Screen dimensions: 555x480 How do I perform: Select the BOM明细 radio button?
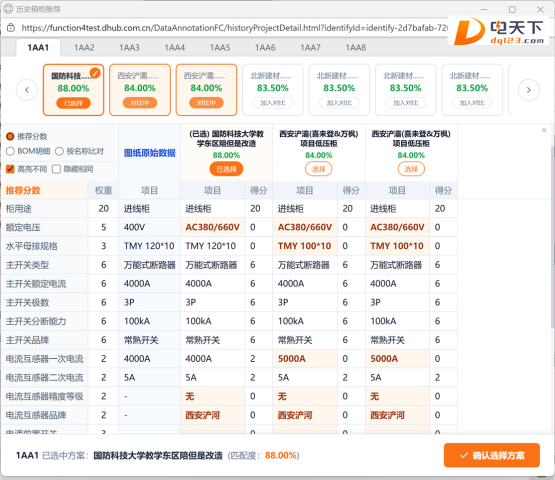pyautogui.click(x=10, y=152)
